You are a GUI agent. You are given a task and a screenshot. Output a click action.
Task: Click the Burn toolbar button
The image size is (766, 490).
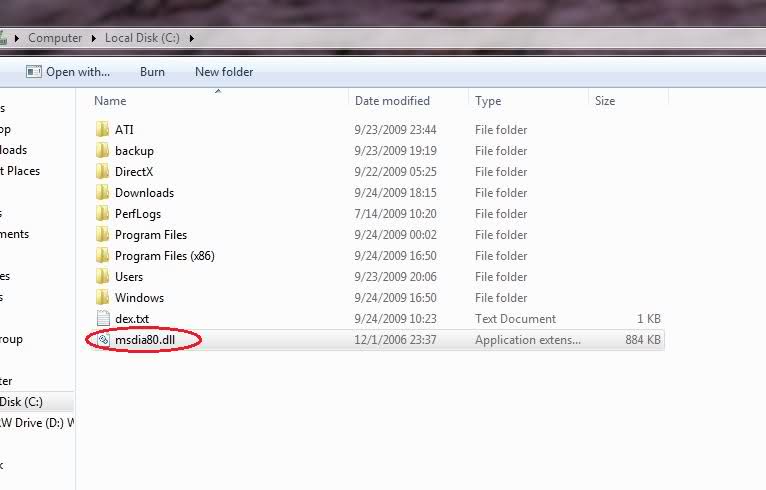click(x=152, y=72)
